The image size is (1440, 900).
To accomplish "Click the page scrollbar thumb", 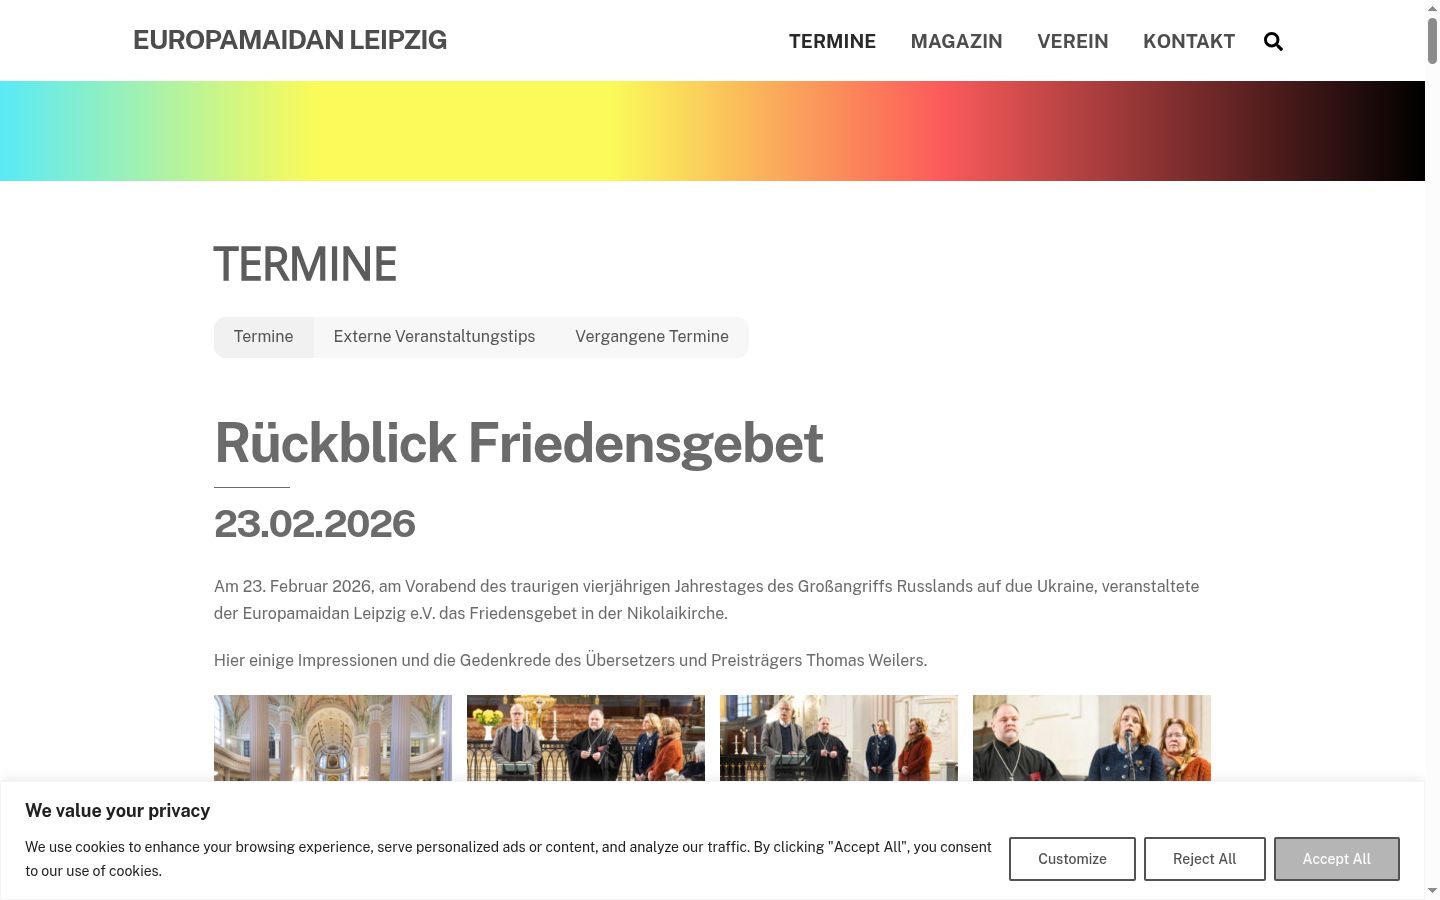I will tap(1432, 40).
